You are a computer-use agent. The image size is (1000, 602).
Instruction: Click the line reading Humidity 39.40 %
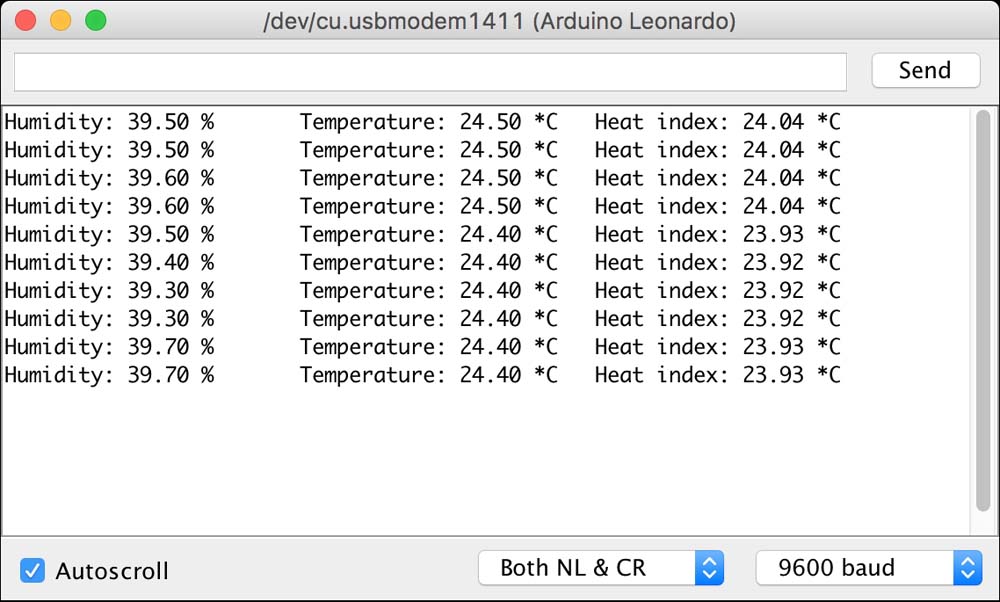[109, 263]
